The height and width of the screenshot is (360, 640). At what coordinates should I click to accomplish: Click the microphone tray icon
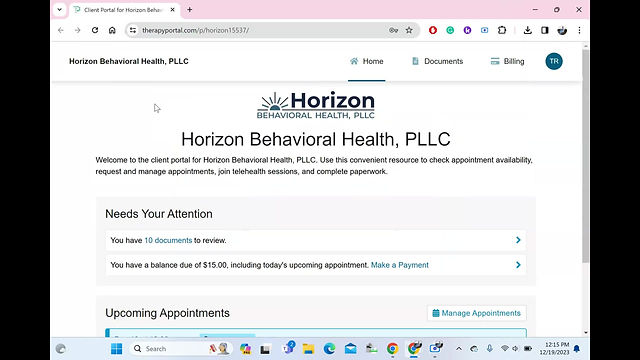[489, 349]
